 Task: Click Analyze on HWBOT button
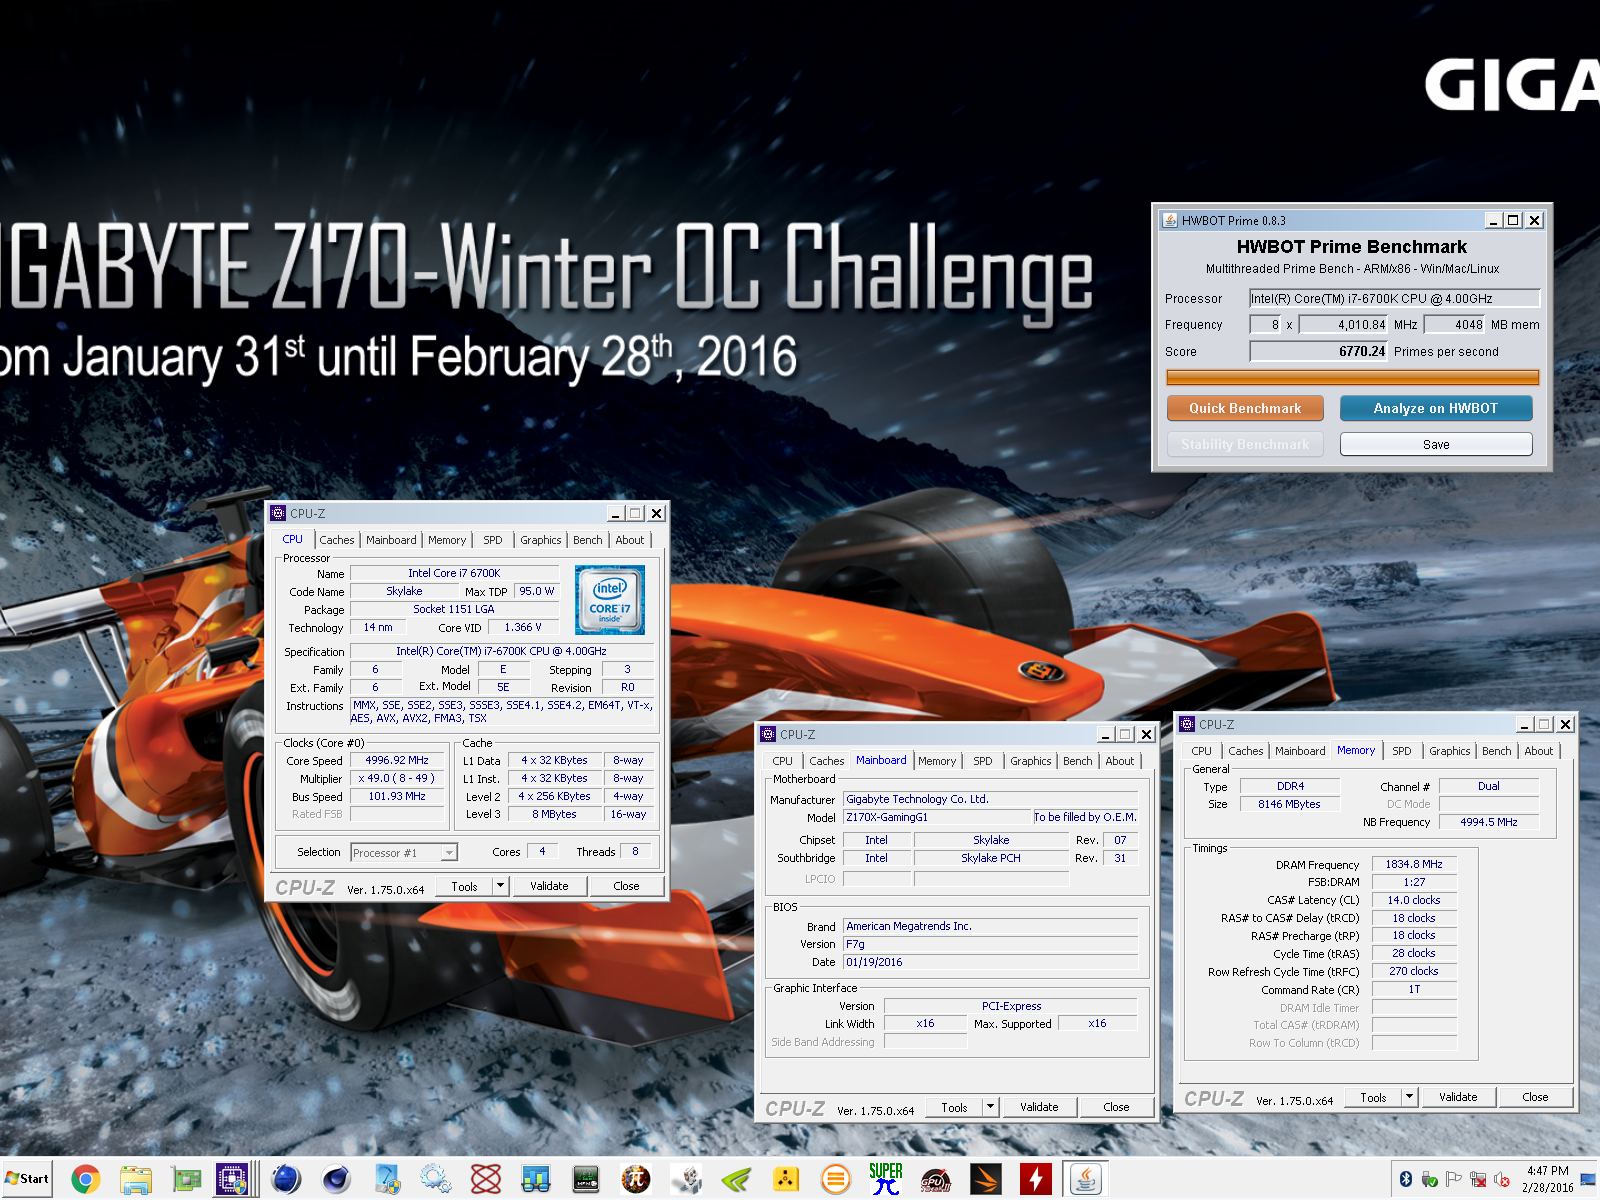coord(1436,408)
